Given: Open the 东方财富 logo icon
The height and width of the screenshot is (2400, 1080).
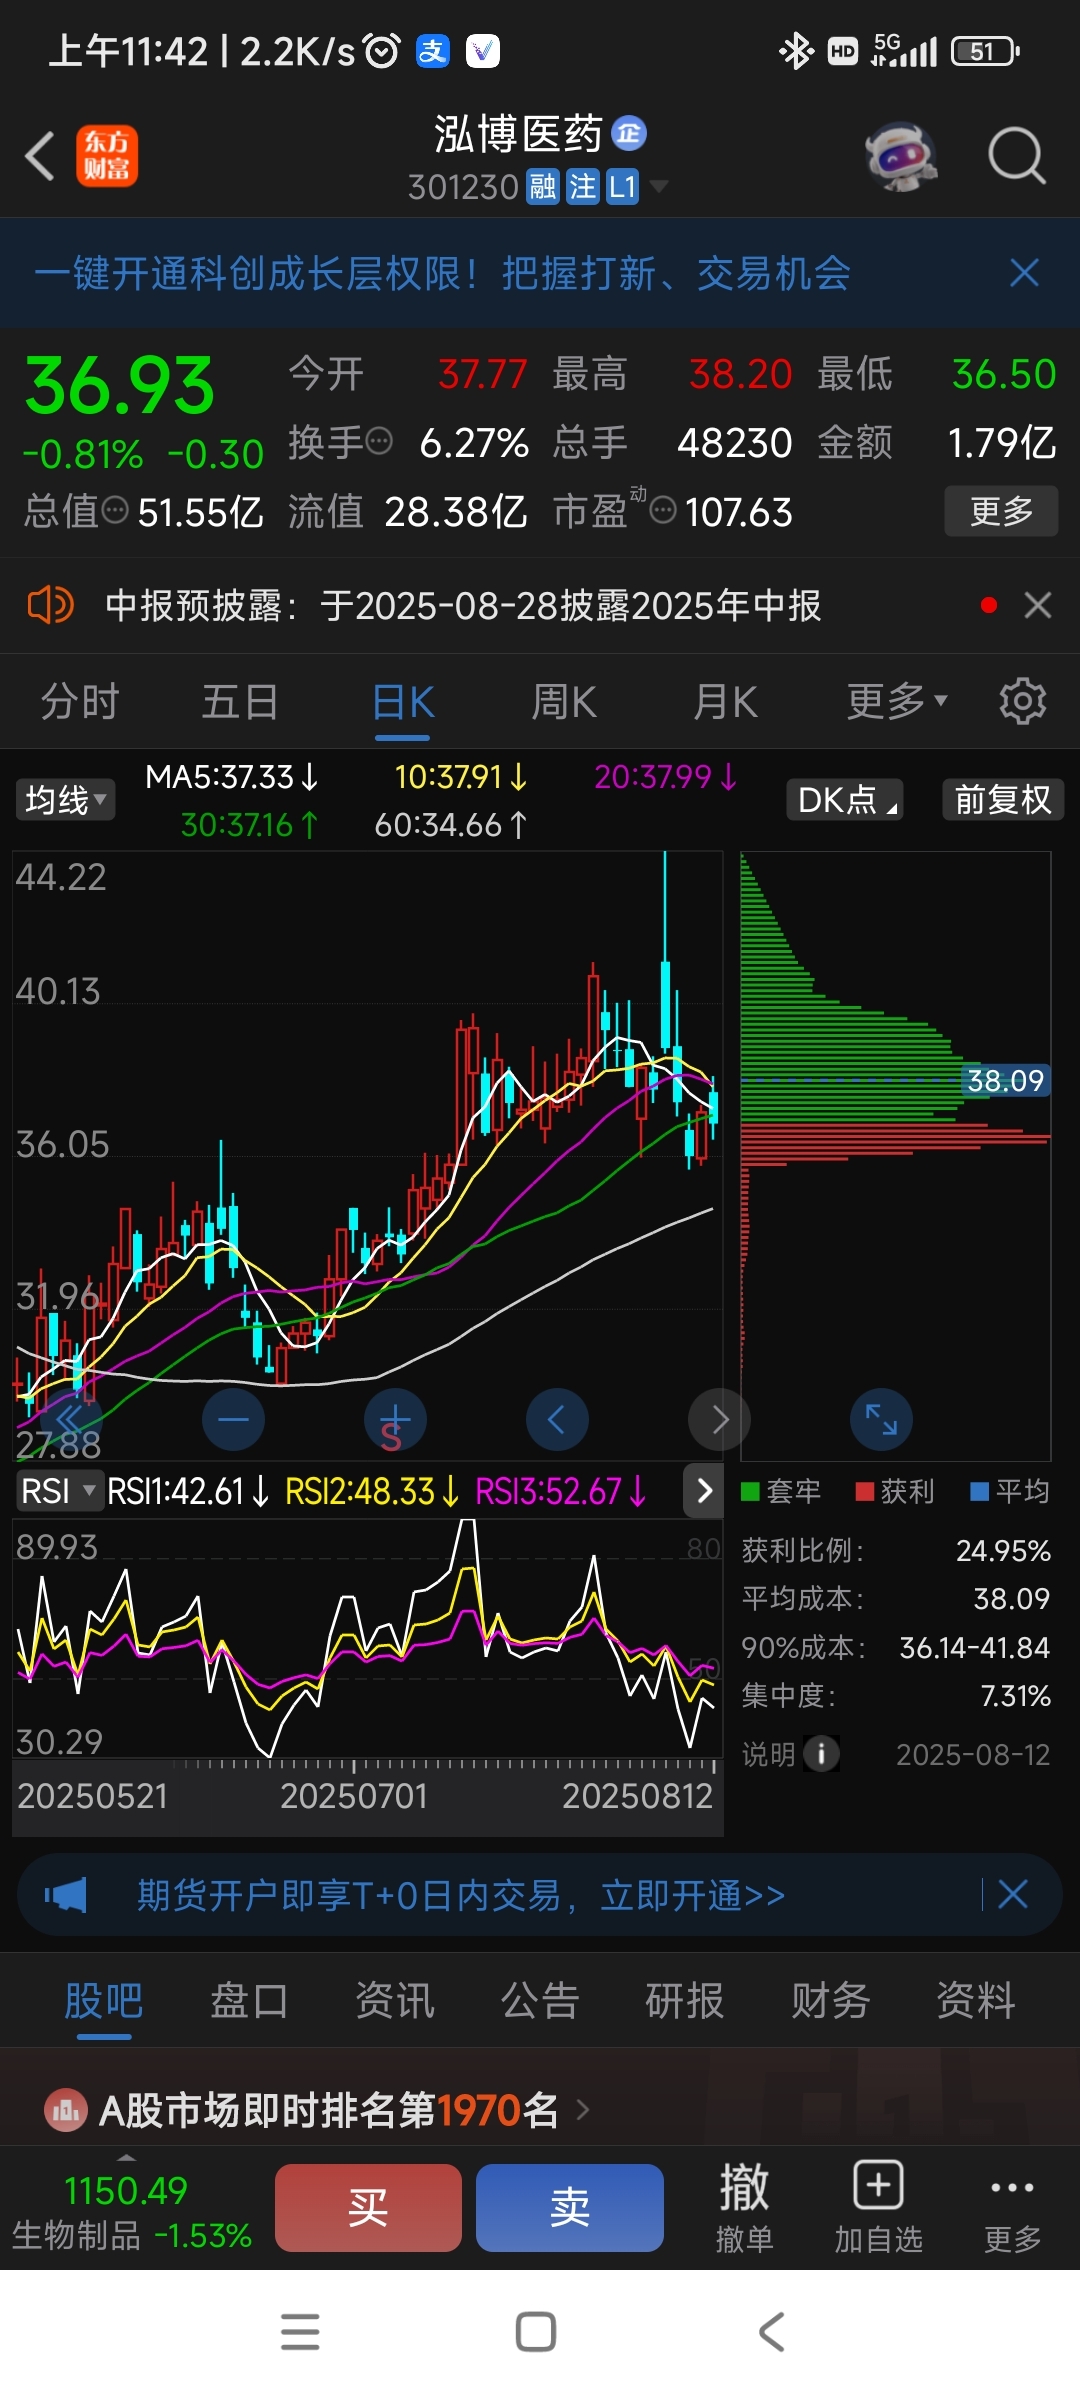Looking at the screenshot, I should [107, 157].
